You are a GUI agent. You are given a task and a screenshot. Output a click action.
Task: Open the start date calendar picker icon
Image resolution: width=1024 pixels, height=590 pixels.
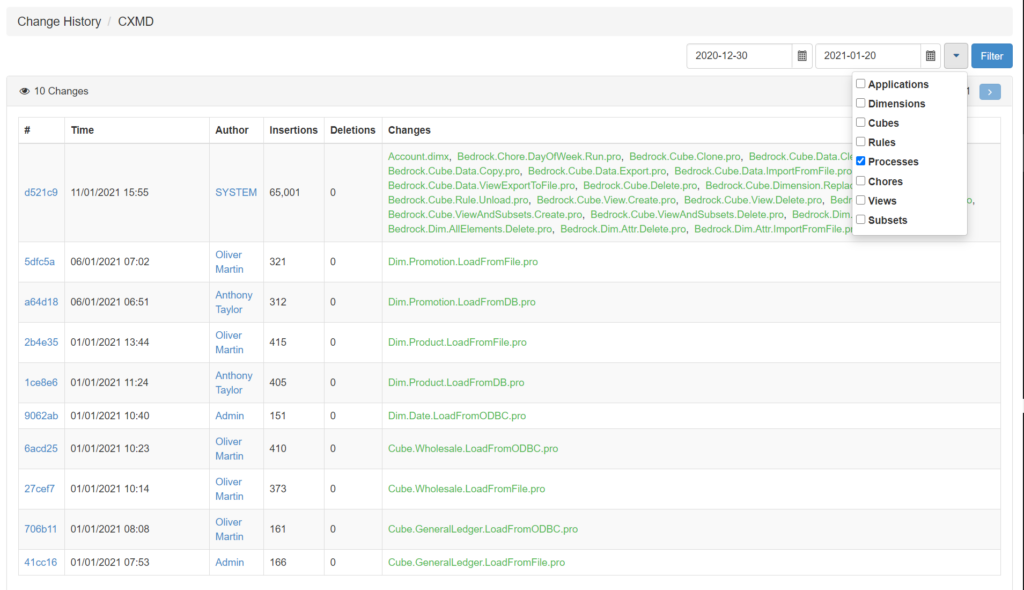[801, 56]
